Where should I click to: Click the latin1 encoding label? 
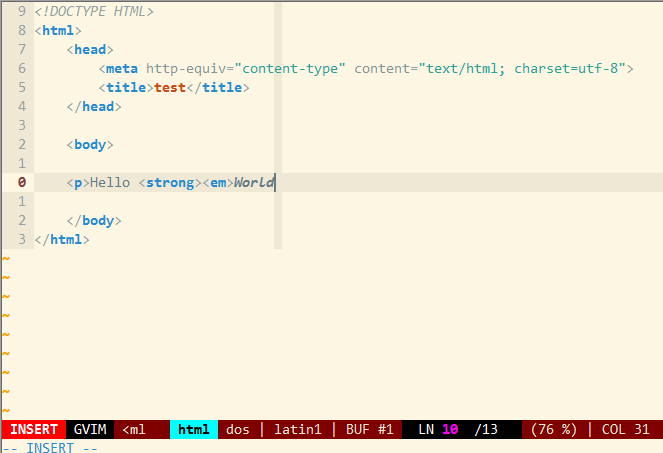point(298,429)
